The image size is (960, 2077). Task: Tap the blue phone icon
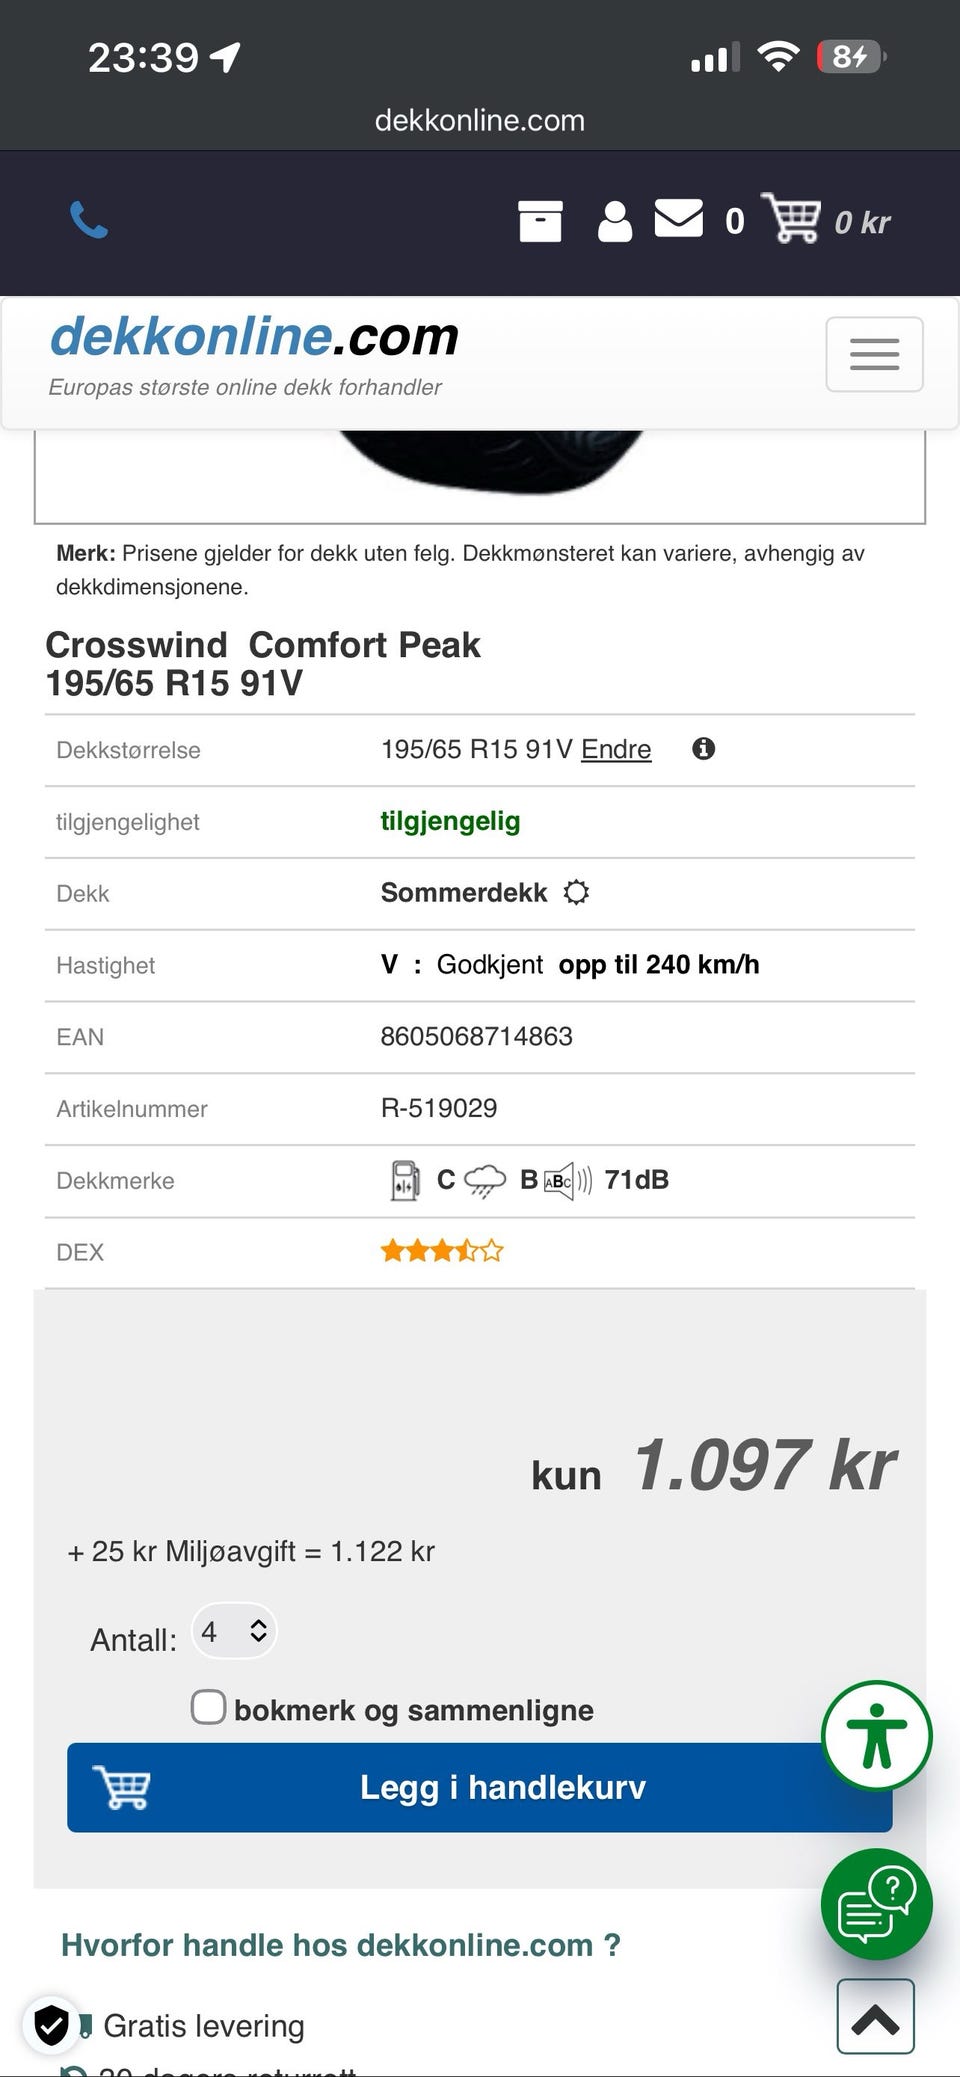[89, 220]
